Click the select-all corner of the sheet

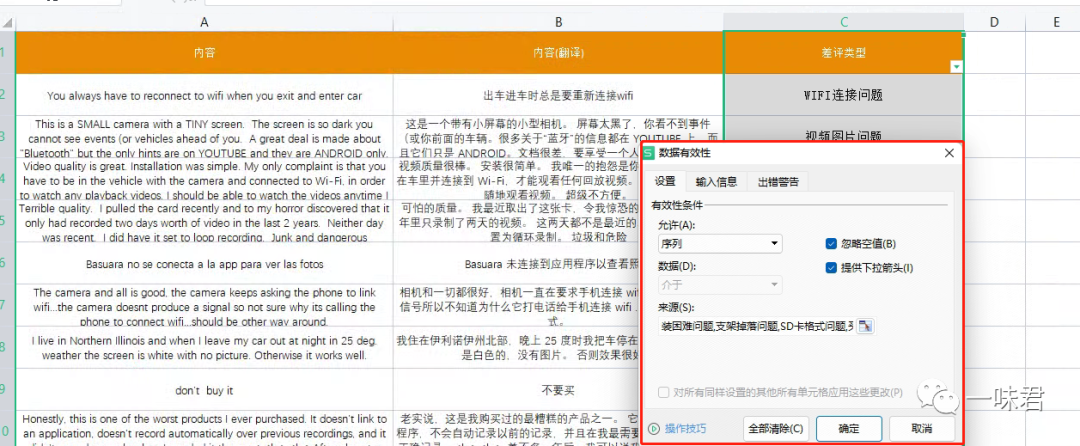pos(8,23)
